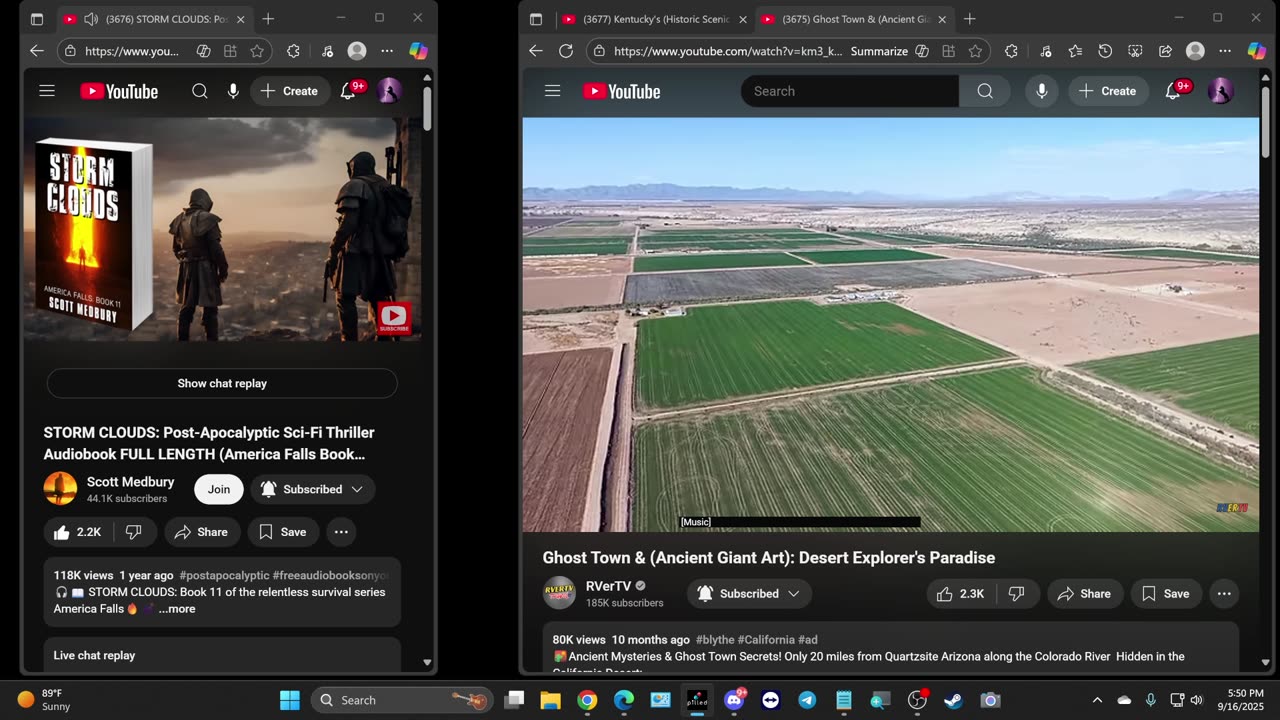
Task: Like the Ghost Town video
Action: tap(961, 593)
